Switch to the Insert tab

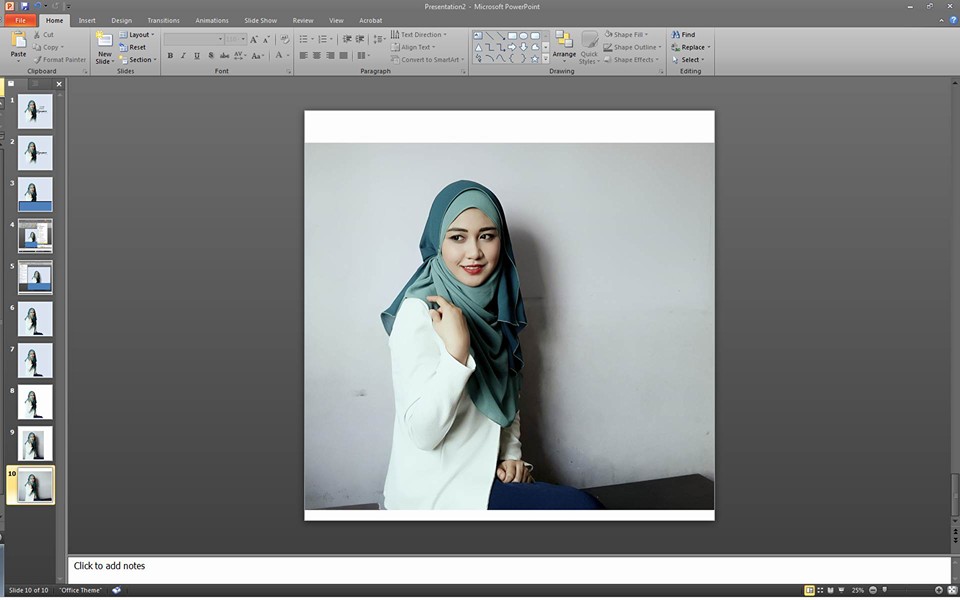(87, 20)
